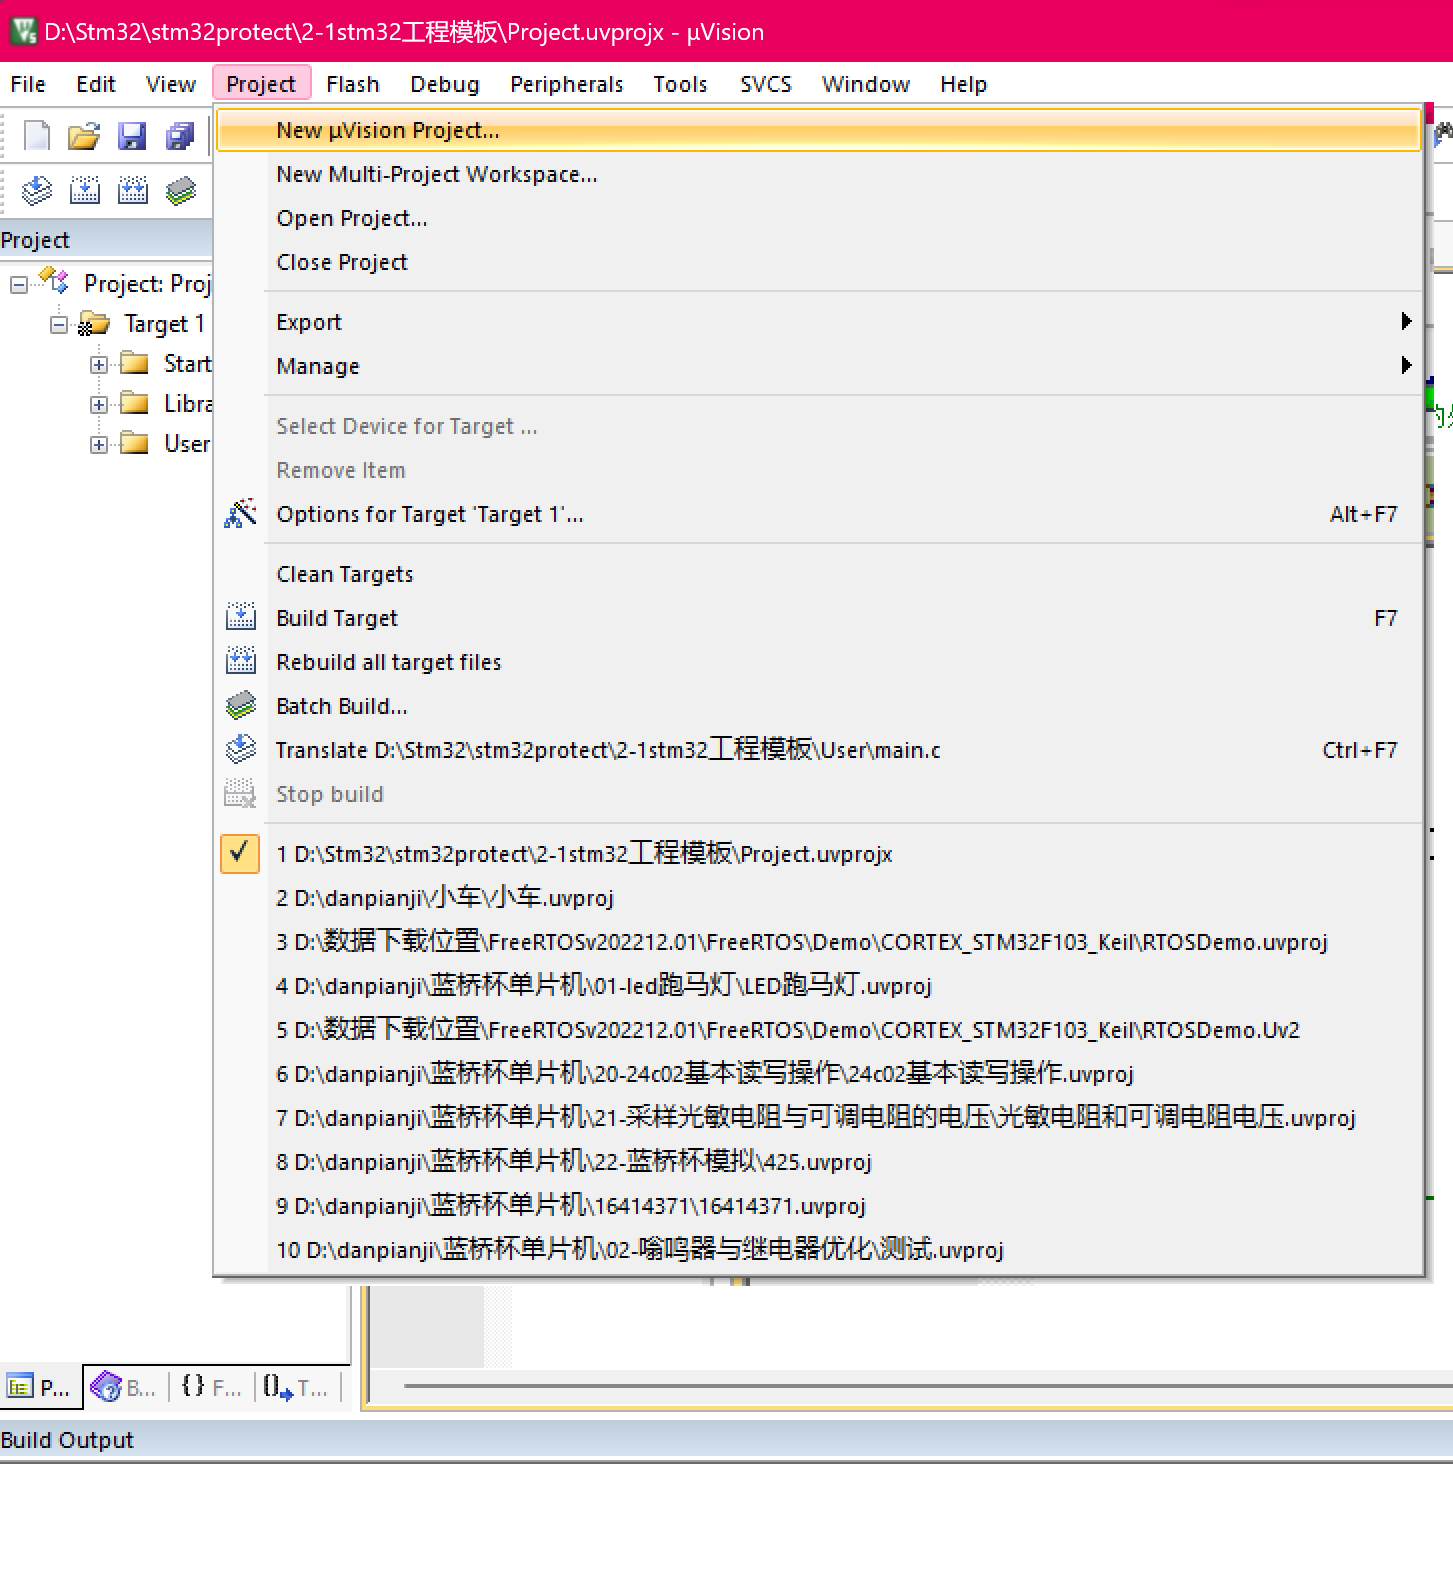The height and width of the screenshot is (1572, 1453).
Task: Click the Build Output panel header
Action: click(726, 1440)
